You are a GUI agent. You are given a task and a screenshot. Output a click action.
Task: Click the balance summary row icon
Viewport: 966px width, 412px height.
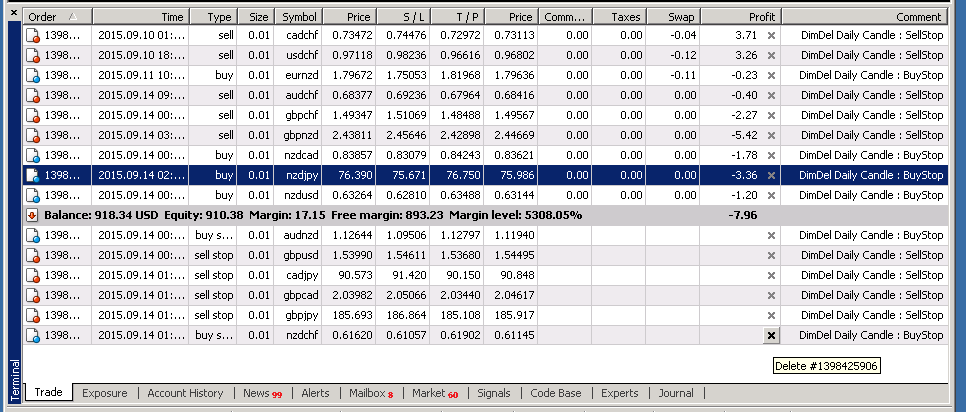(32, 216)
